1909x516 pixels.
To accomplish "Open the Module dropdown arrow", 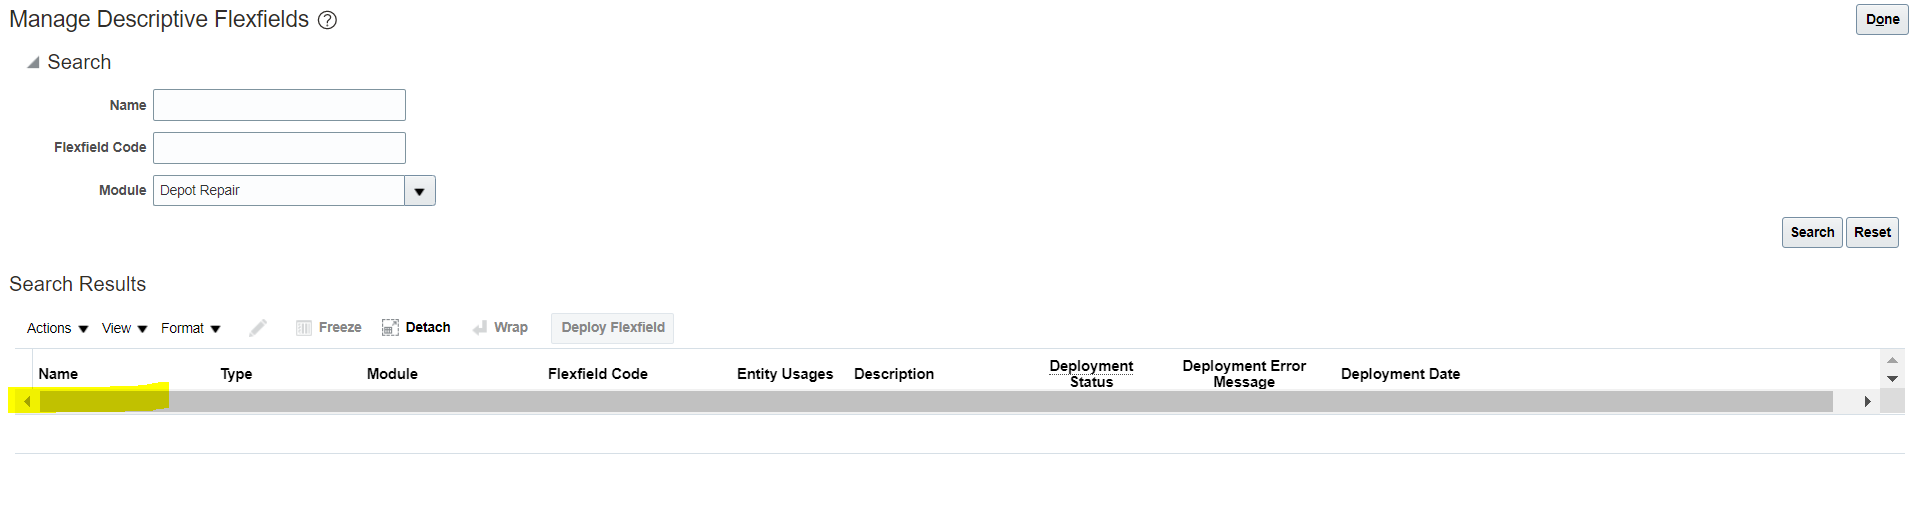I will tap(420, 191).
